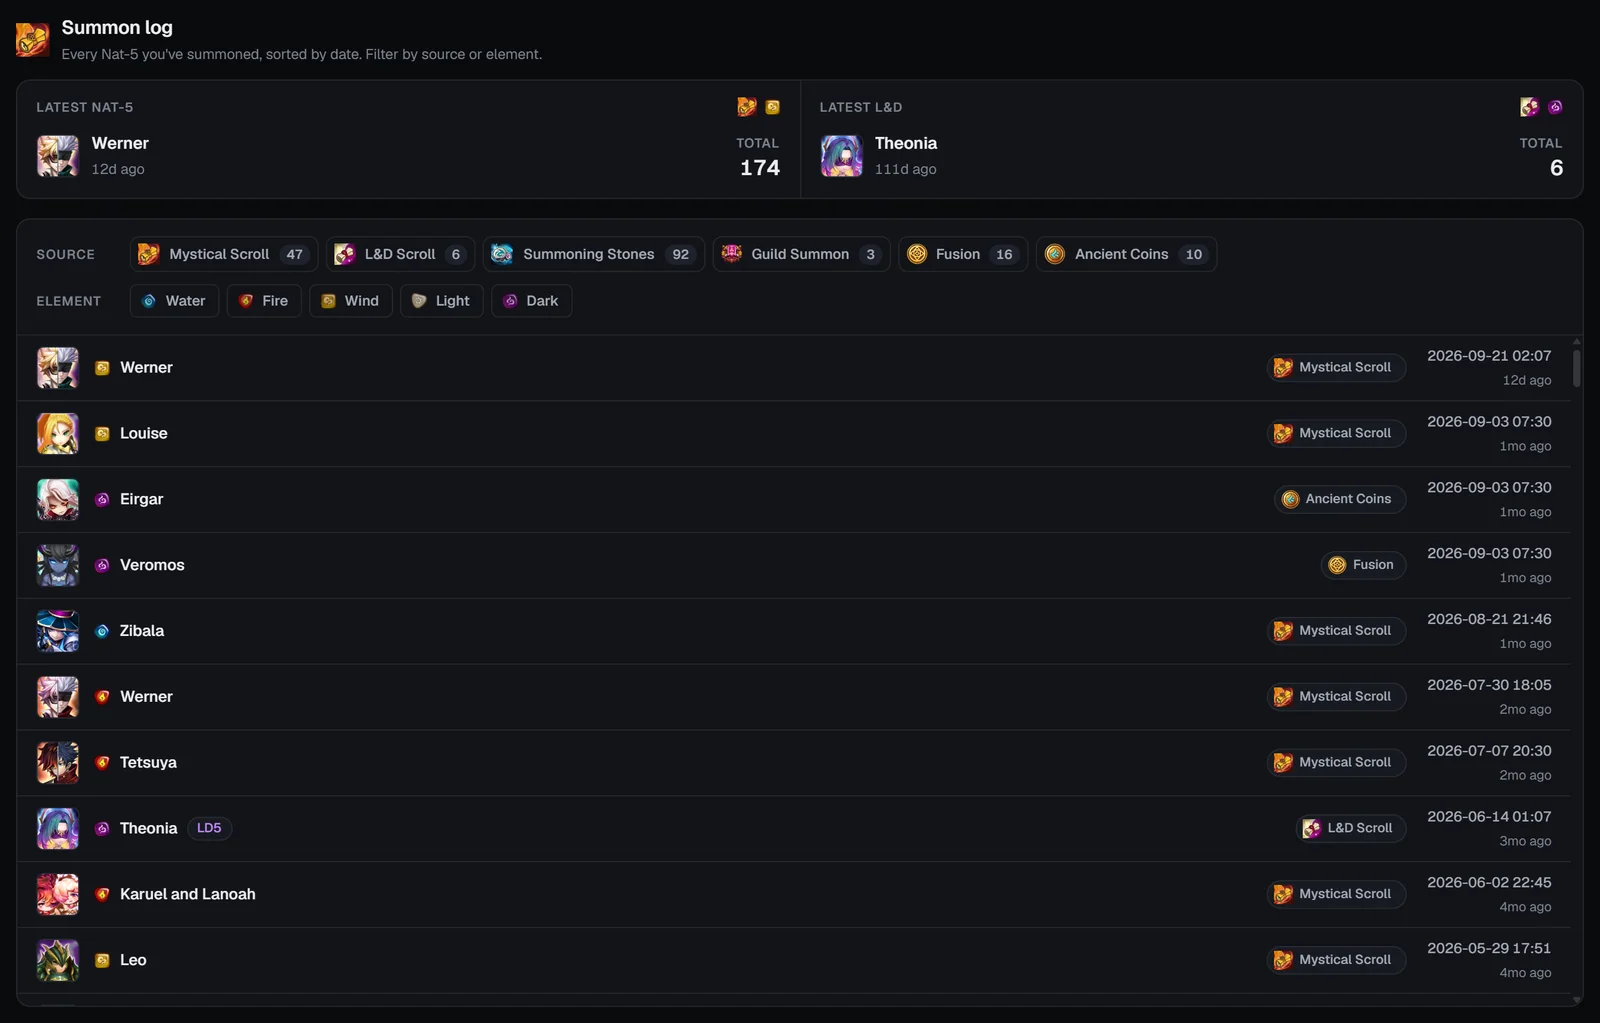1600x1023 pixels.
Task: Click Ancient Coins tag in Eirgar row
Action: pos(1340,499)
